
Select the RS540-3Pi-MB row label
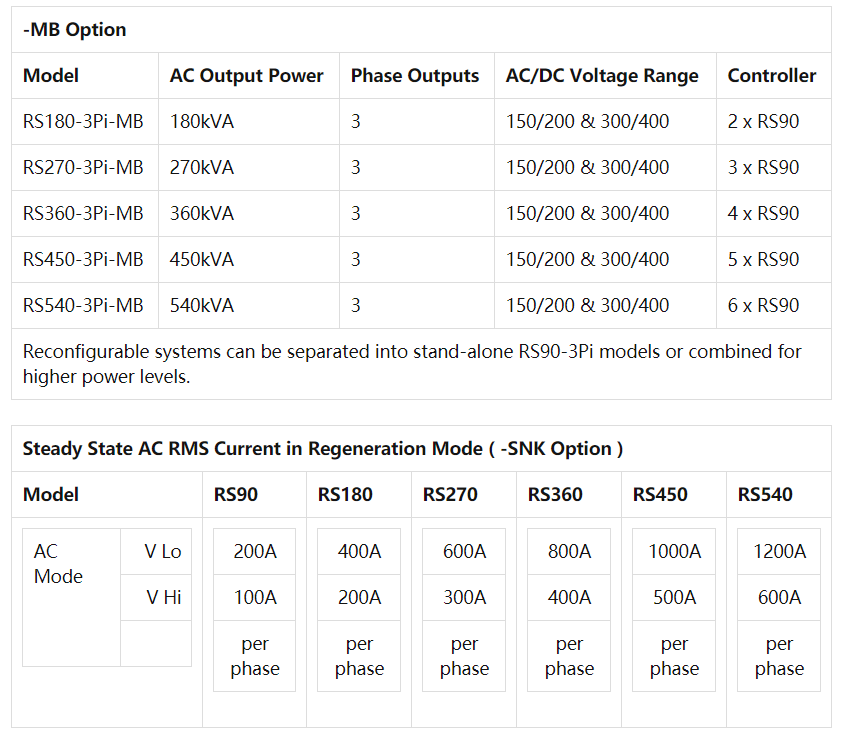(x=83, y=306)
